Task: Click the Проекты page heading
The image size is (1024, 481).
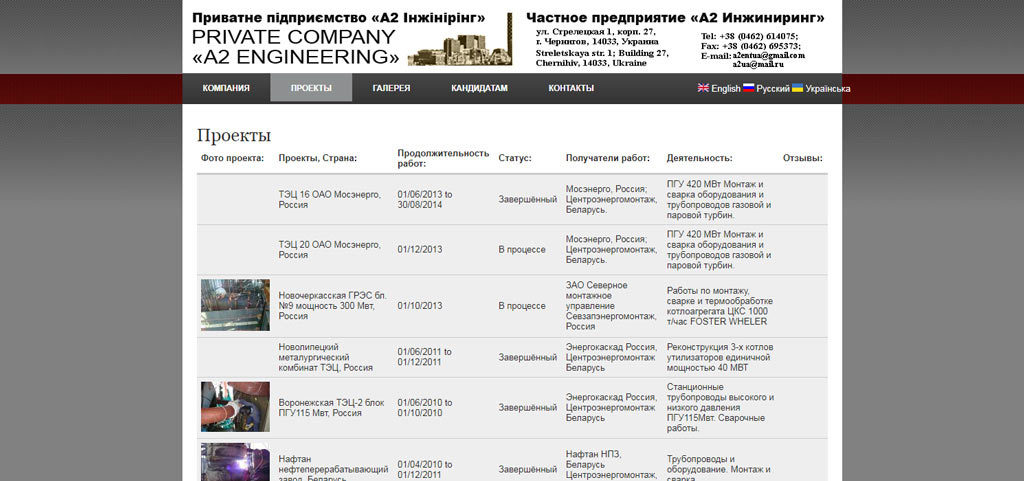Action: 234,136
